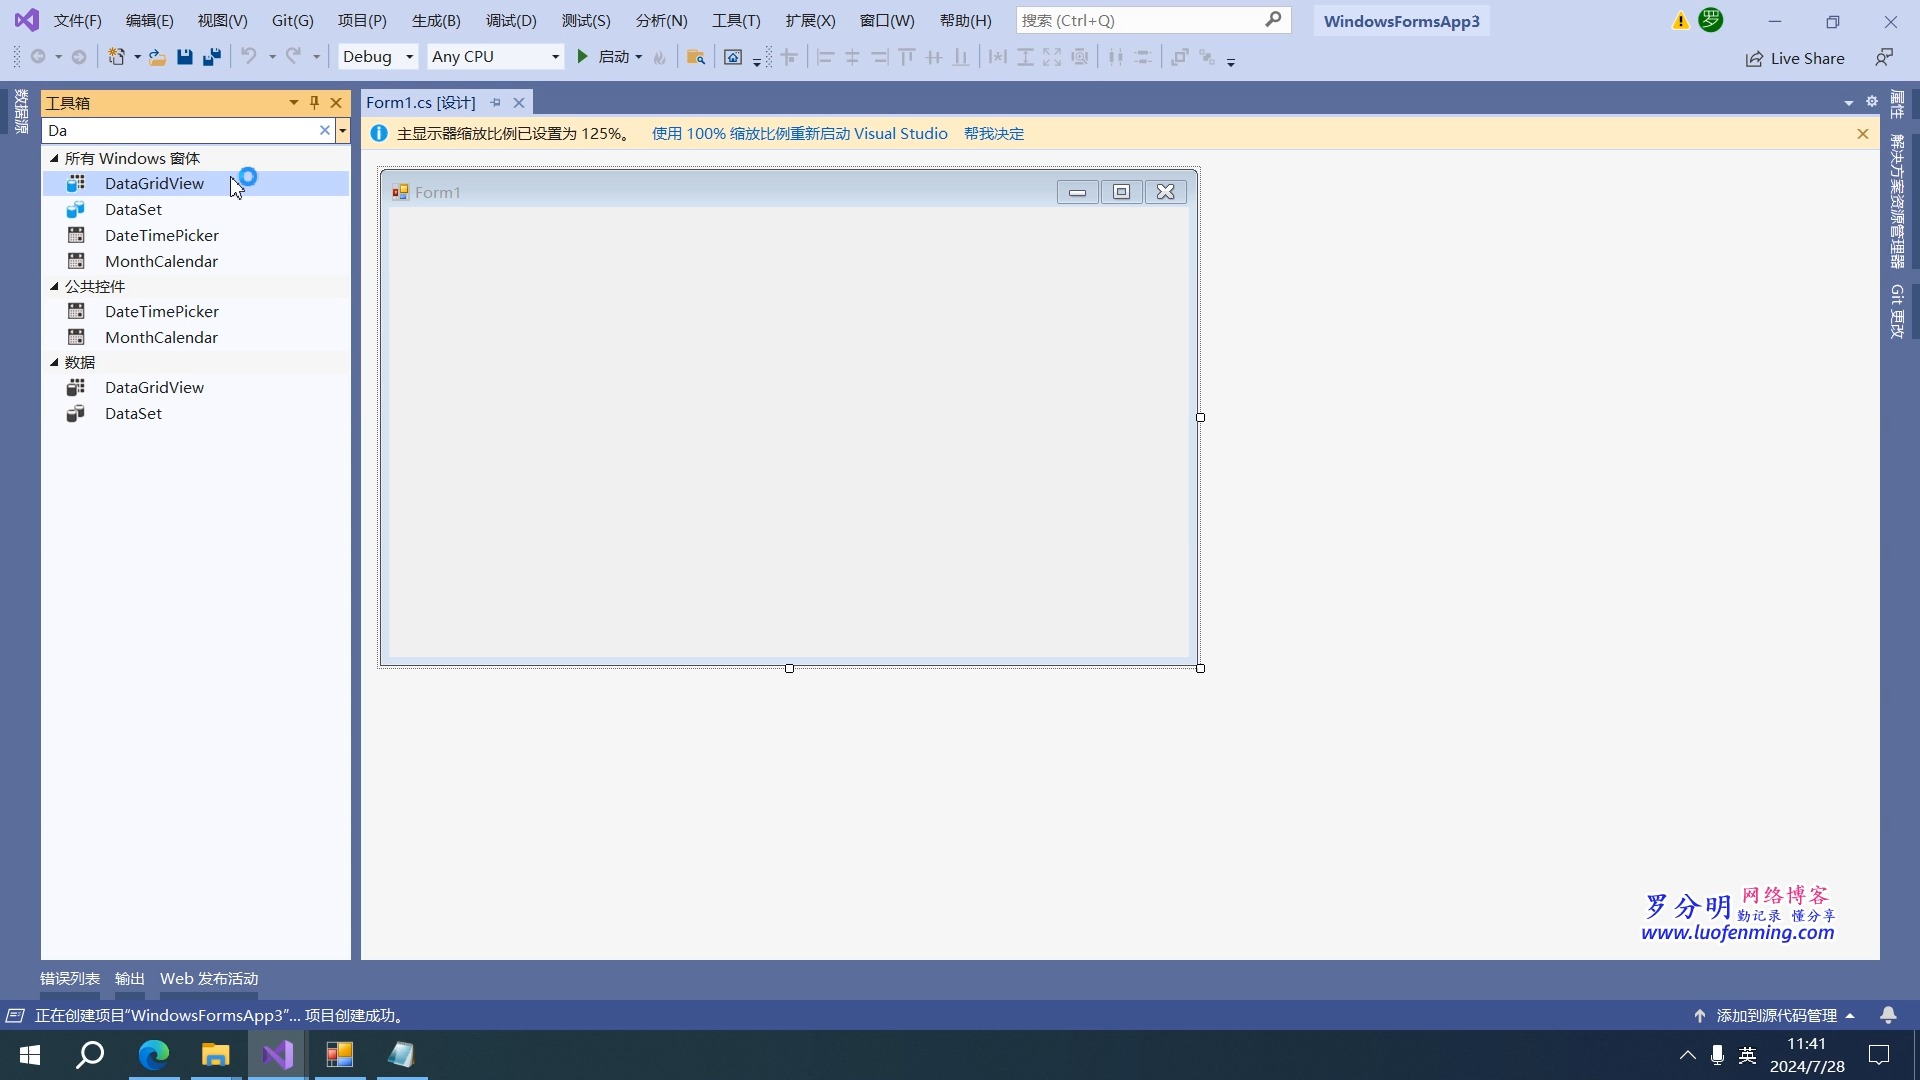Screen dimensions: 1920x1080
Task: Click the Bring to Front toolbar icon
Action: click(x=1179, y=57)
